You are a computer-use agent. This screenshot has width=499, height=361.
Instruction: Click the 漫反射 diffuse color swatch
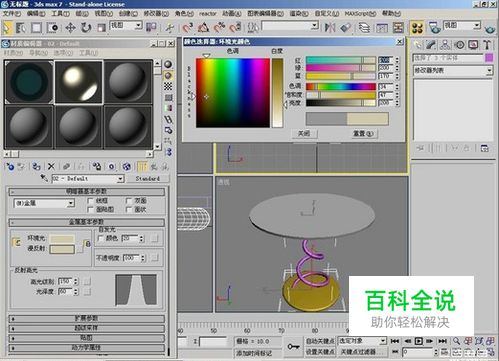click(62, 249)
